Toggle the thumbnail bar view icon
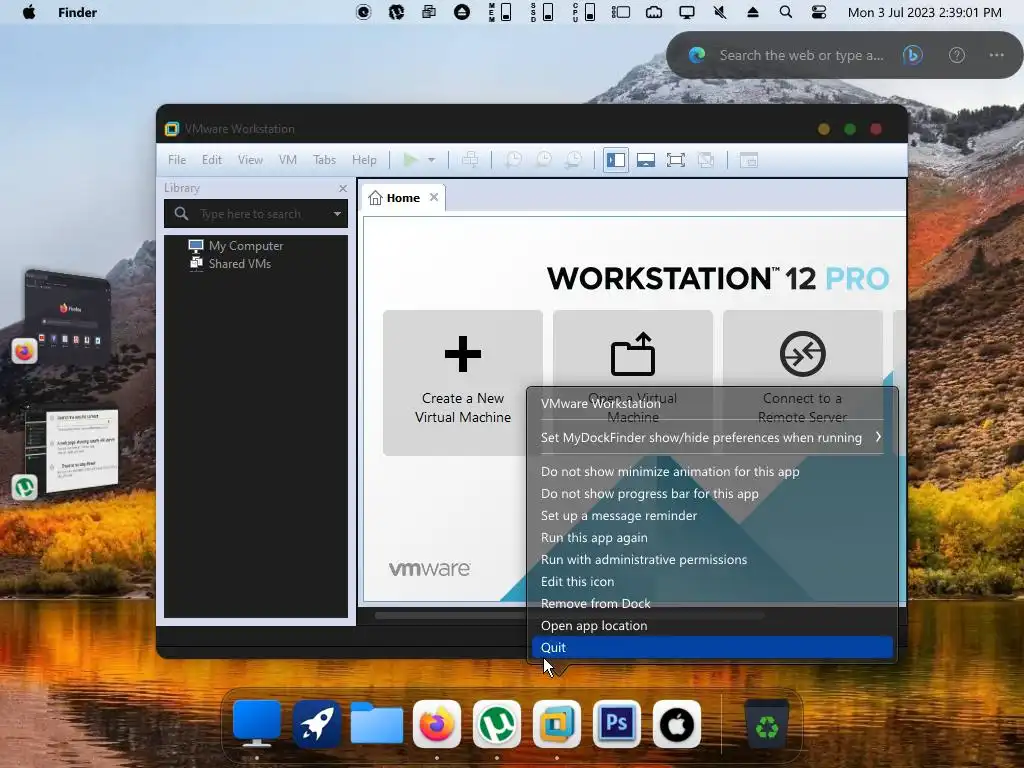This screenshot has width=1024, height=768. pyautogui.click(x=646, y=160)
